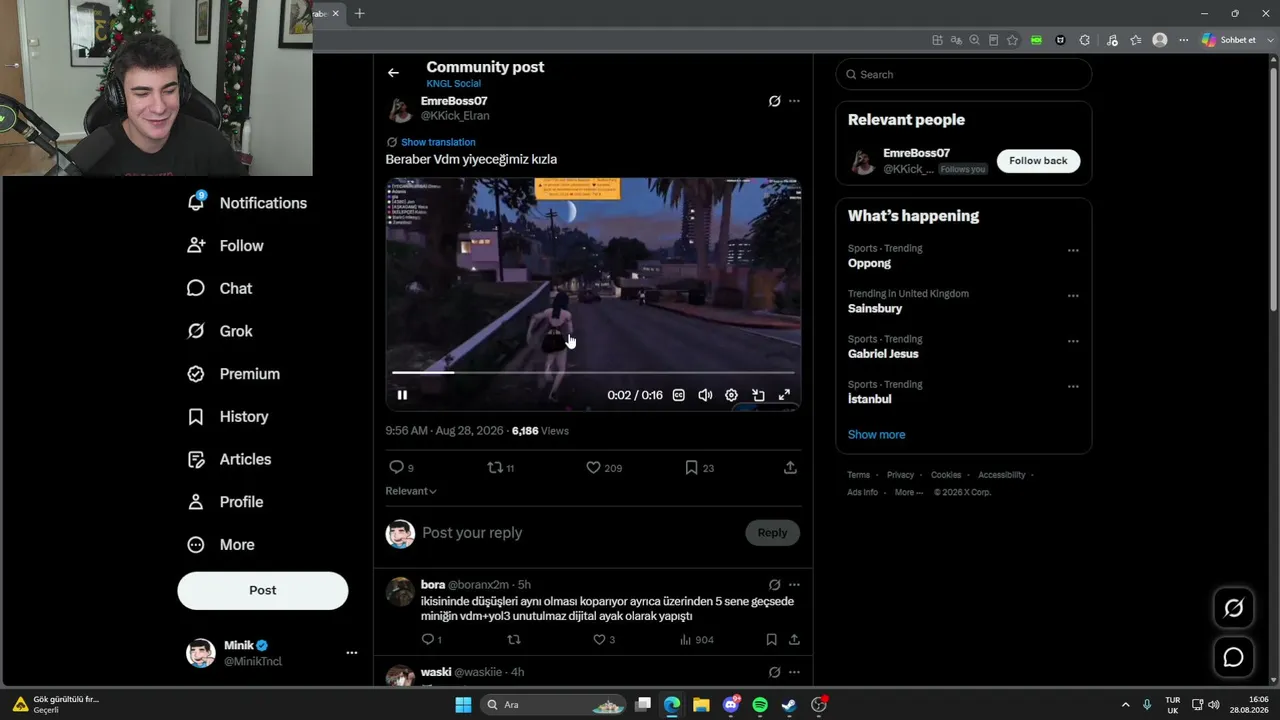
Task: Open more options on bora's reply
Action: tap(794, 585)
